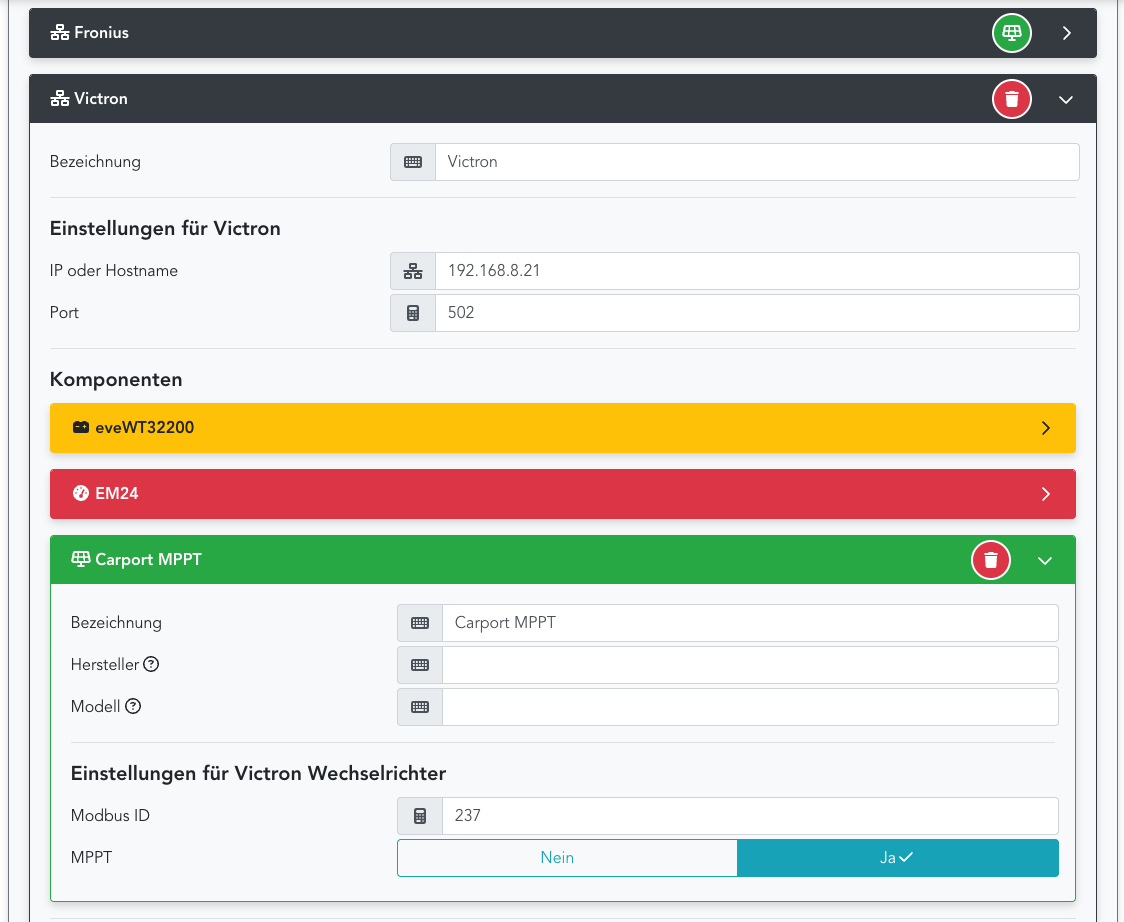Click the eveWT32200 component title
The height and width of the screenshot is (922, 1124).
point(144,428)
